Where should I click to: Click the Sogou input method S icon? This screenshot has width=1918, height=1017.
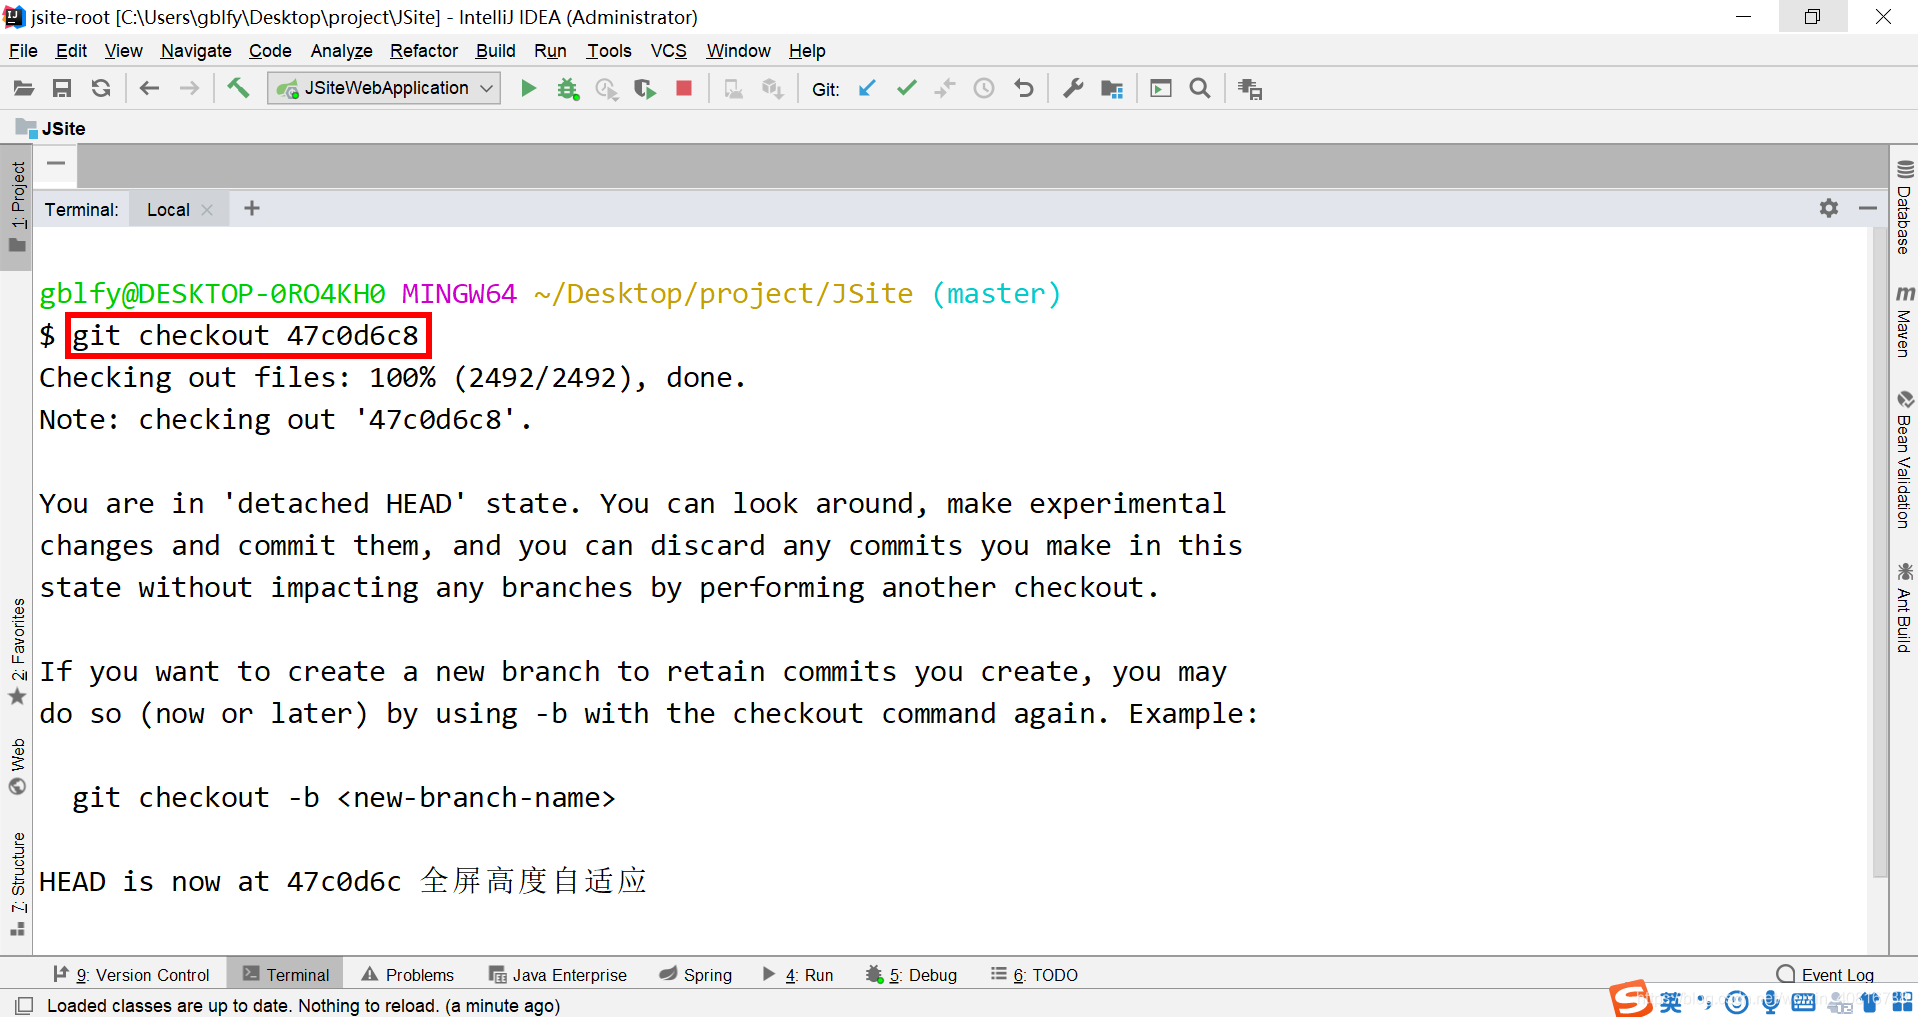tap(1630, 999)
